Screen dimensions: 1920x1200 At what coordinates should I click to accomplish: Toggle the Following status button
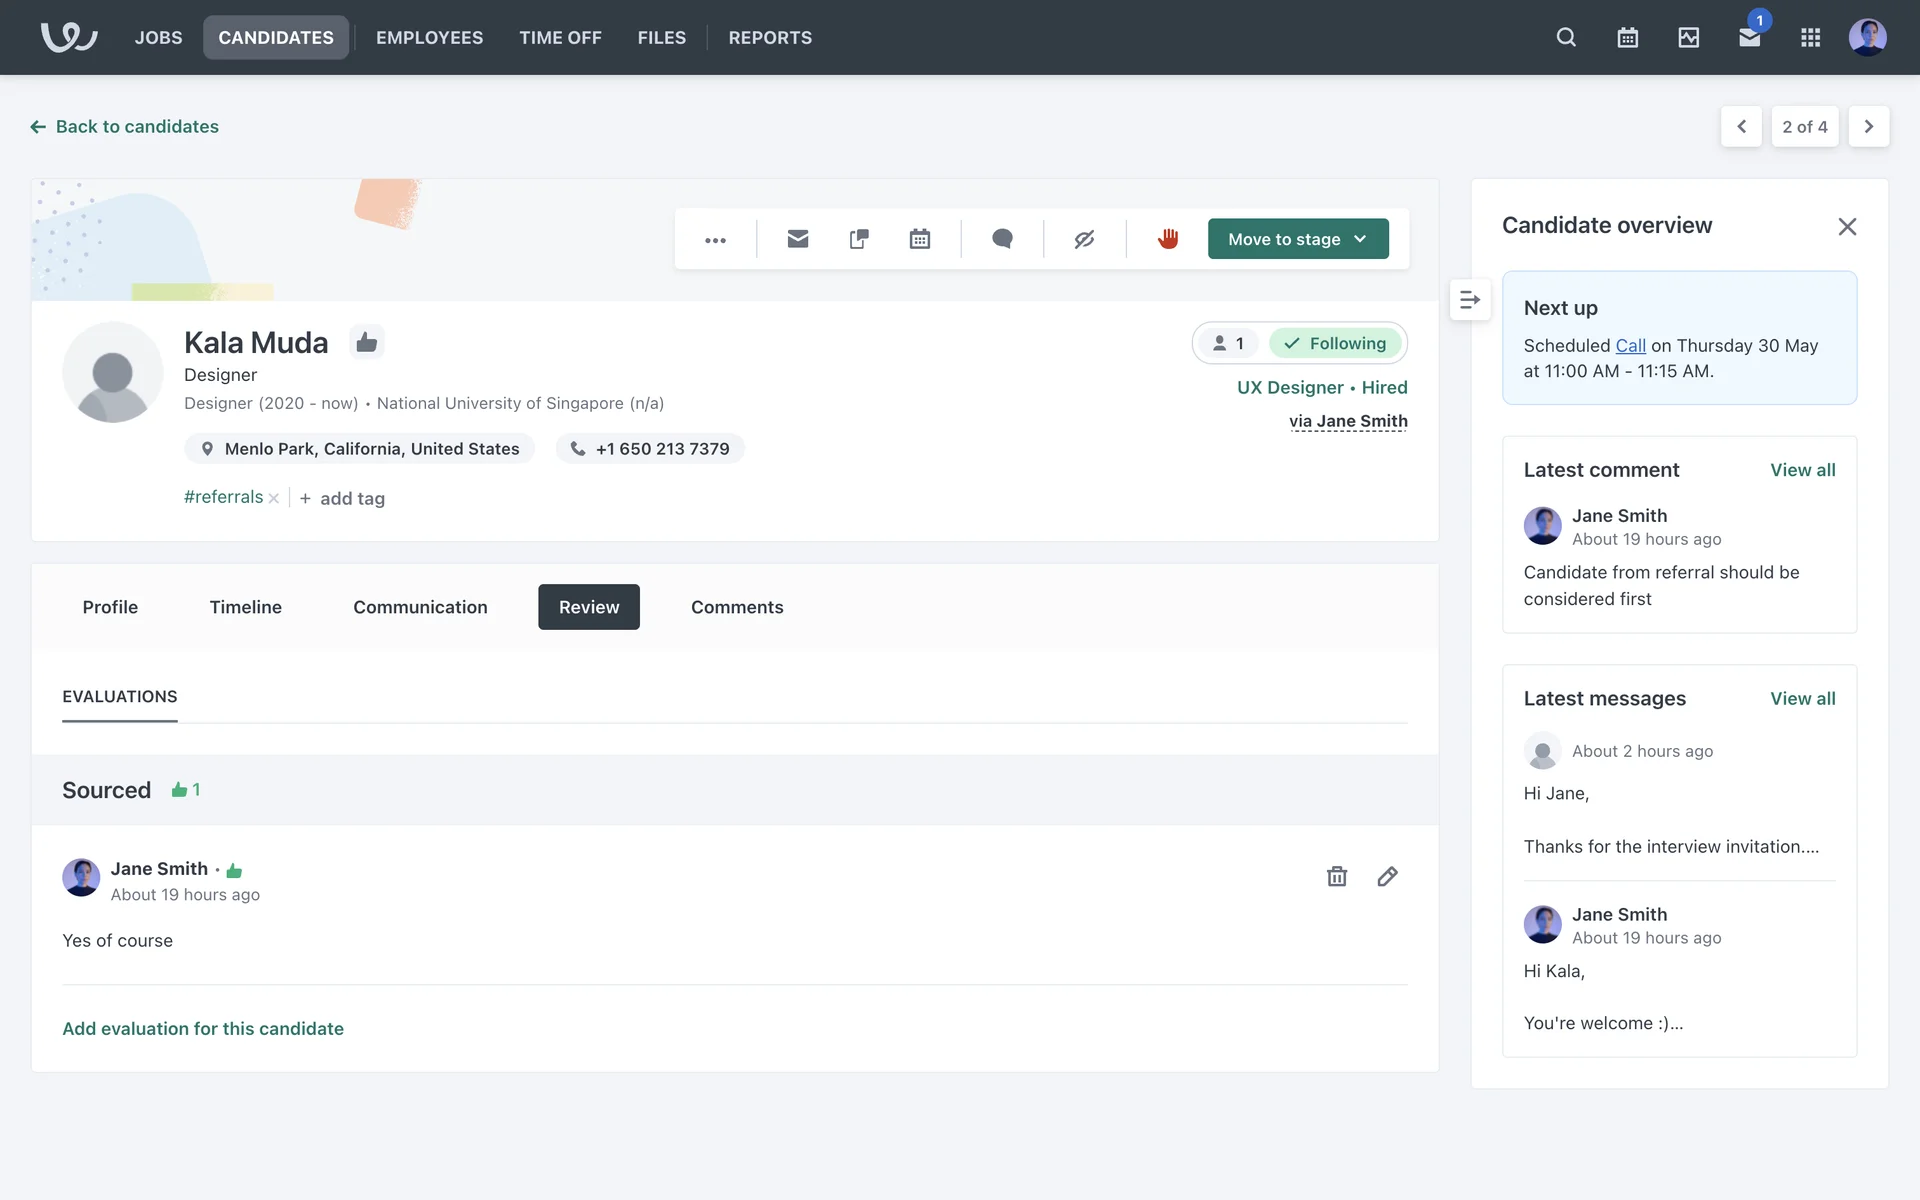point(1336,344)
